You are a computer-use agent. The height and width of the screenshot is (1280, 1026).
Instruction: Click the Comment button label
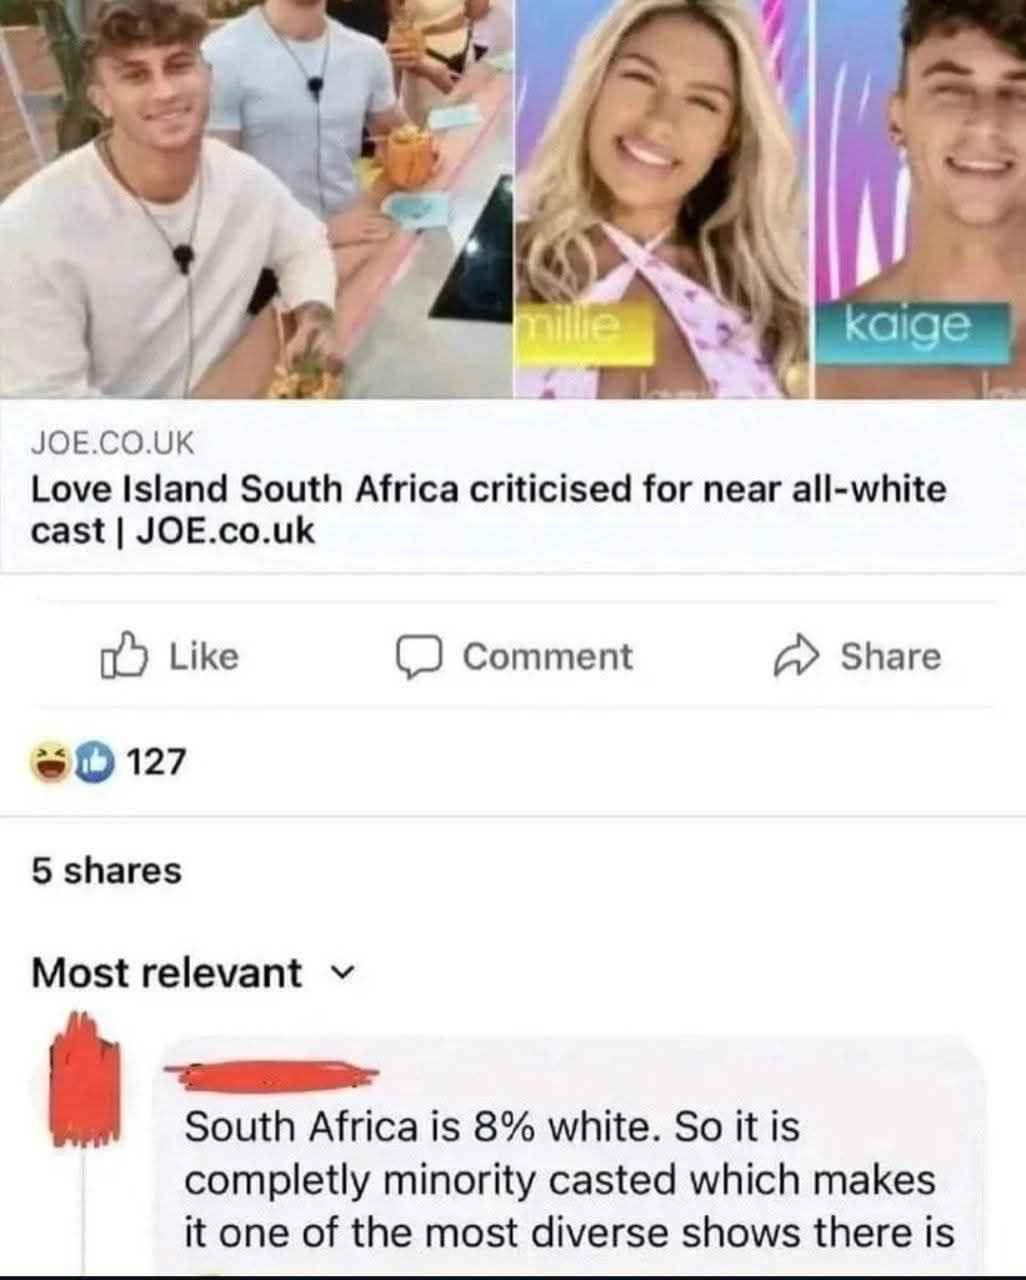[x=548, y=657]
